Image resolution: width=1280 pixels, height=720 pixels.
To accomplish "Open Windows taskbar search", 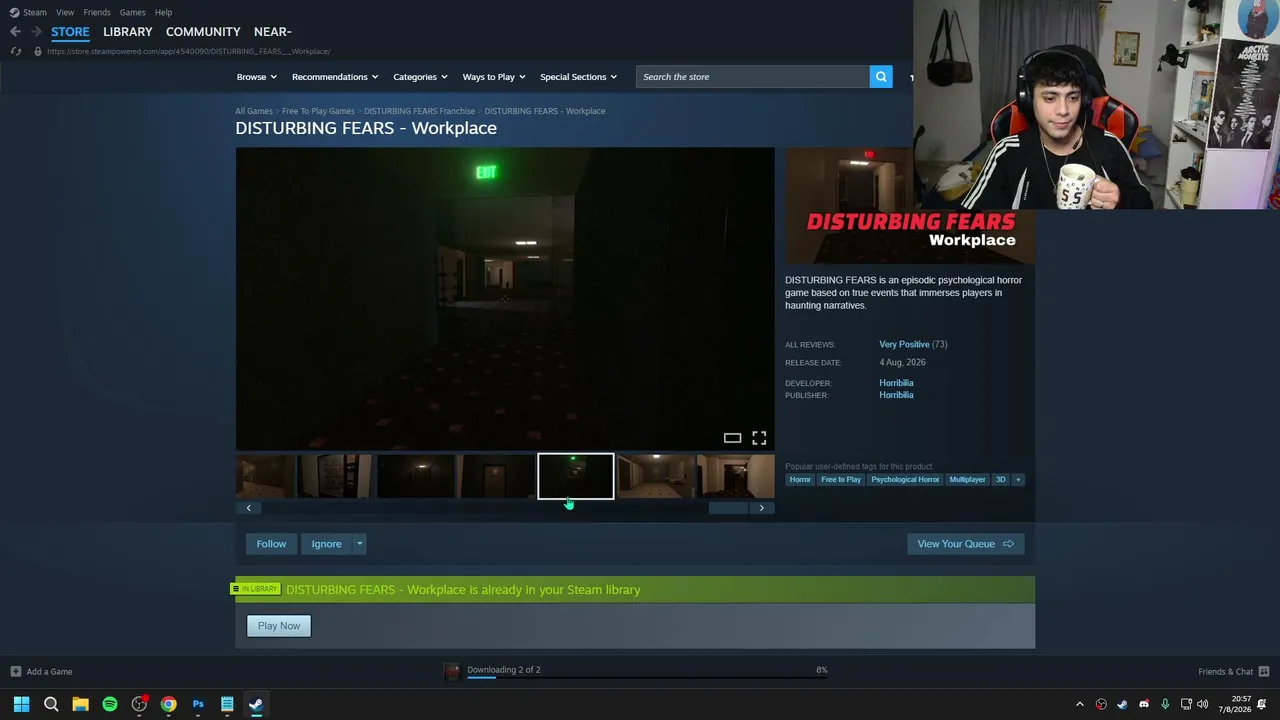I will 51,704.
